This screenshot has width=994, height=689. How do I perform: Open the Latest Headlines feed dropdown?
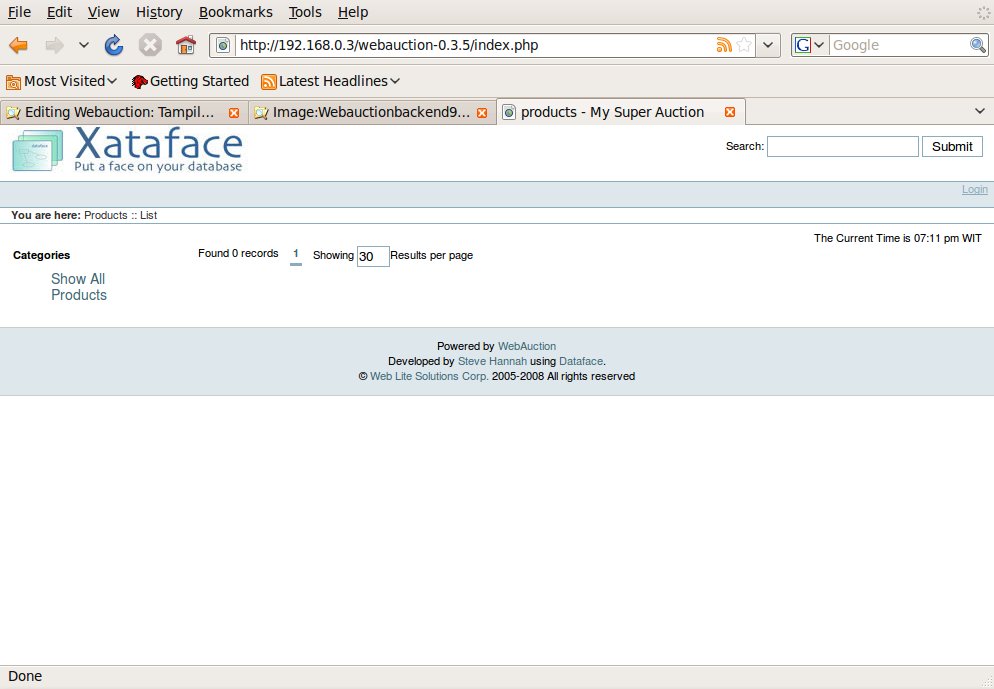(x=330, y=81)
